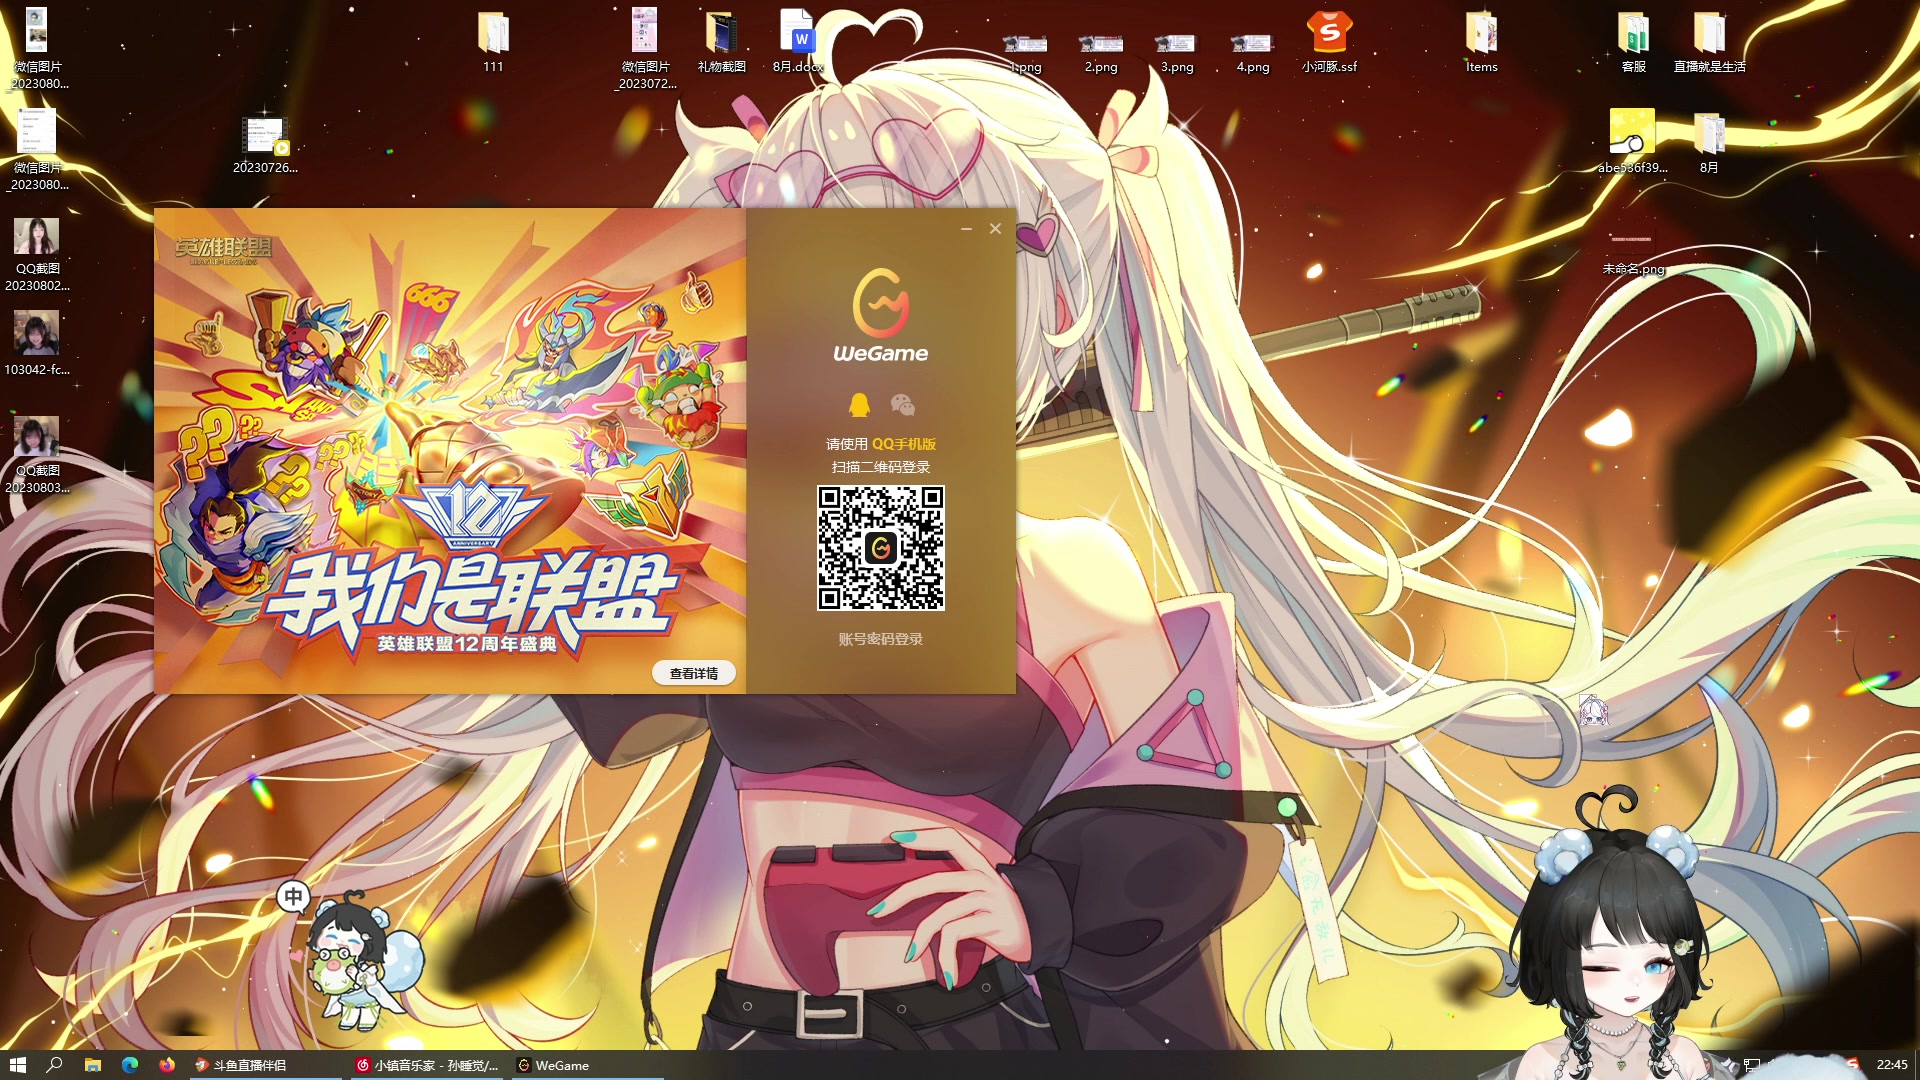The height and width of the screenshot is (1080, 1920).
Task: Open the Windows Start menu
Action: [17, 1065]
